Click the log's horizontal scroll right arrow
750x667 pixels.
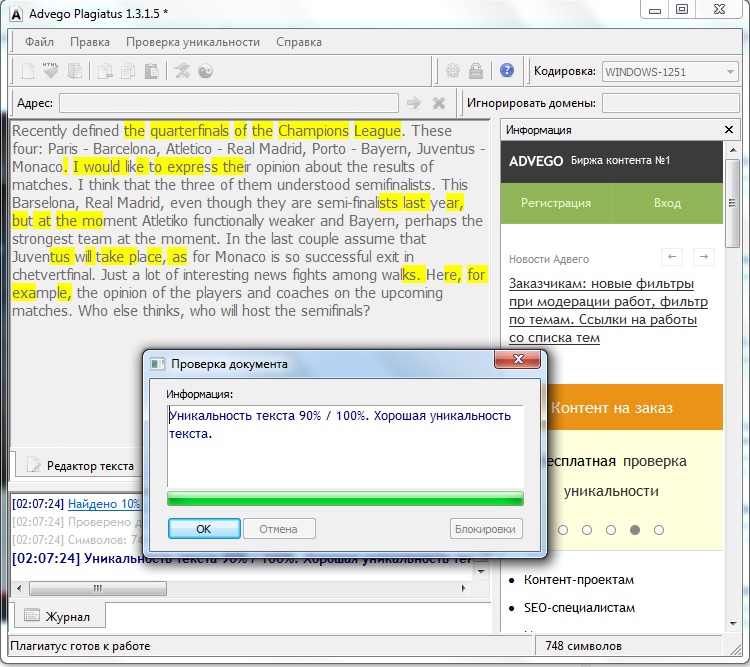[463, 588]
